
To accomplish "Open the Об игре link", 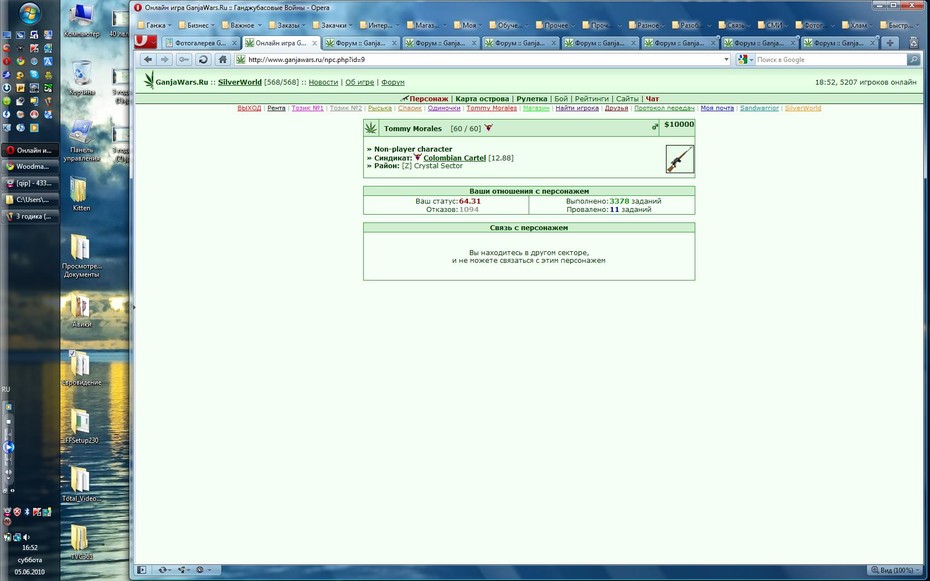I will [359, 82].
